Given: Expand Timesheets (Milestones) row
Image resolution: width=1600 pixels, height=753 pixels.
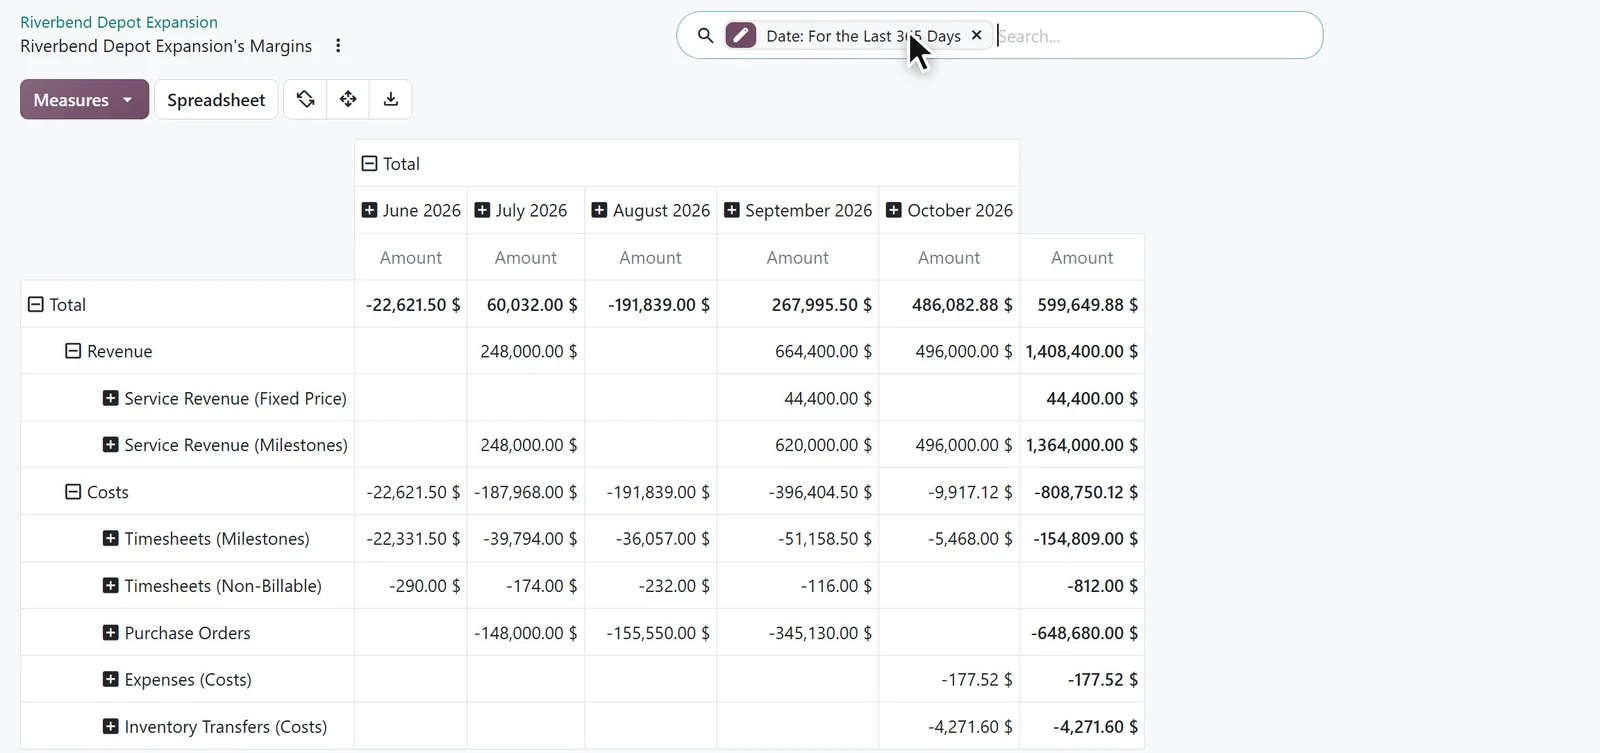Looking at the screenshot, I should click(110, 538).
